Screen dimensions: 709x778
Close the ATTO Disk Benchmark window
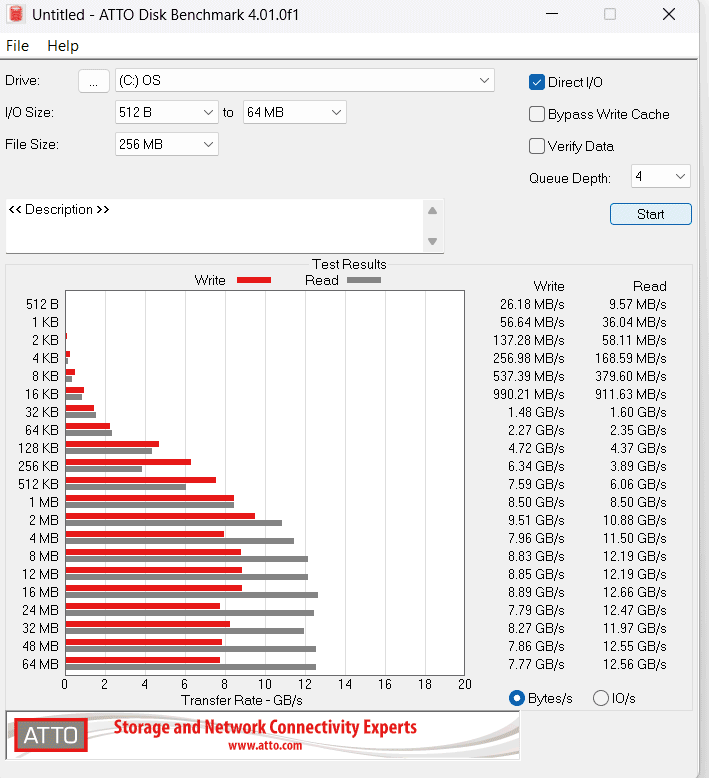tap(669, 14)
